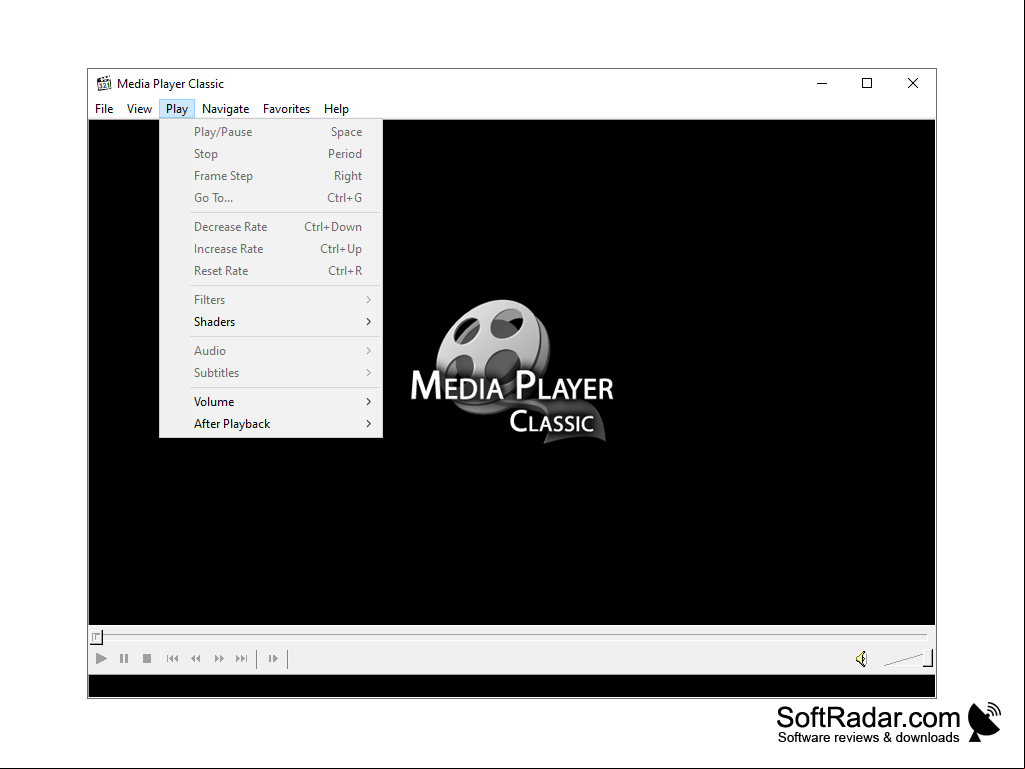Expand the Subtitles submenu

pos(271,373)
